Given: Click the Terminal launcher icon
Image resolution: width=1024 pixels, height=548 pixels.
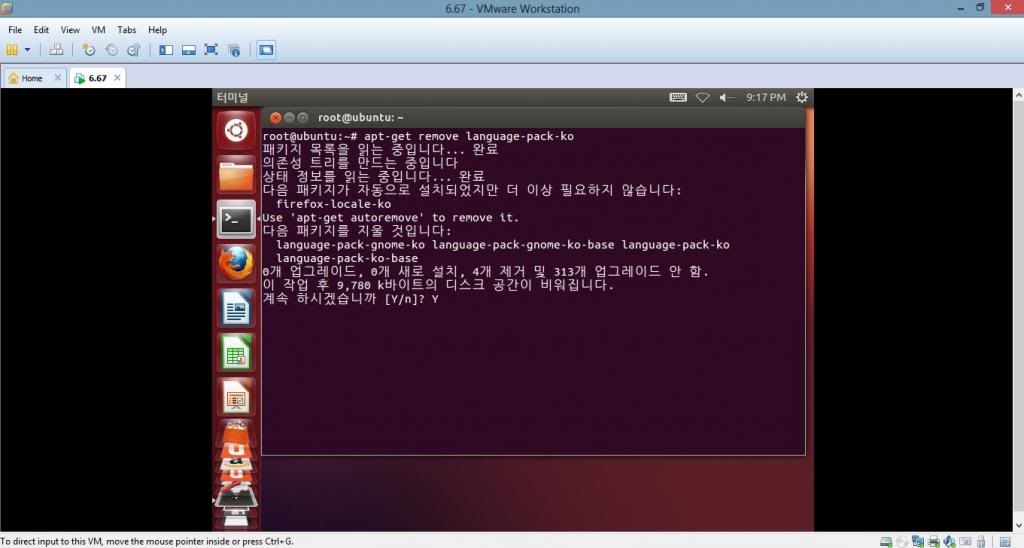Looking at the screenshot, I should pyautogui.click(x=236, y=219).
